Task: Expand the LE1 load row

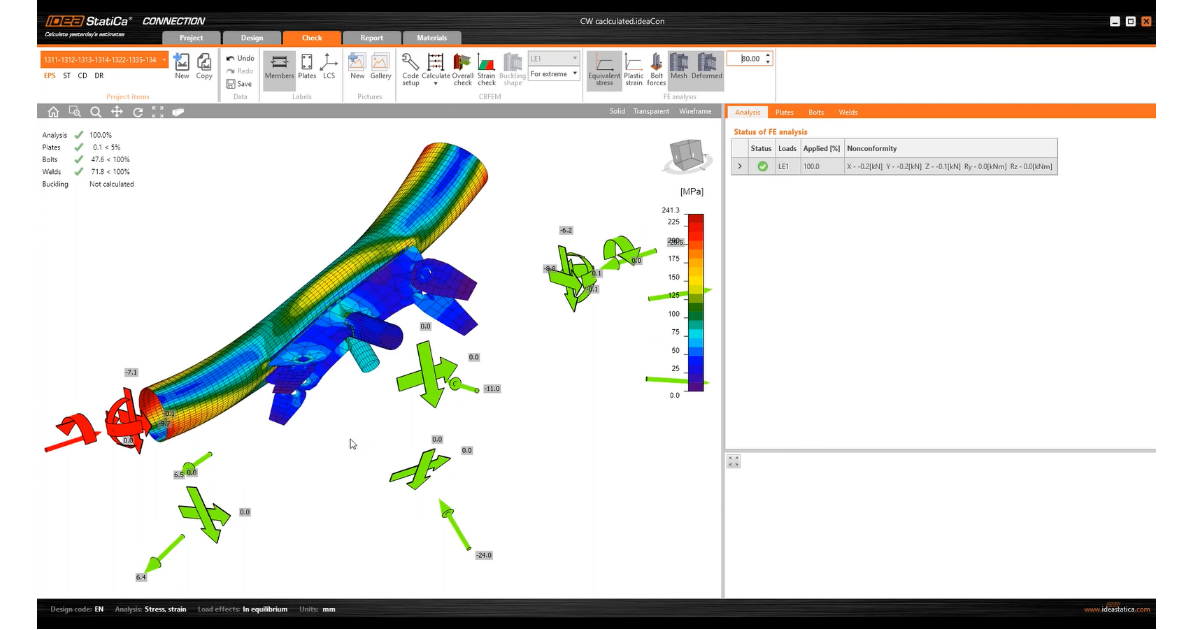Action: point(740,166)
